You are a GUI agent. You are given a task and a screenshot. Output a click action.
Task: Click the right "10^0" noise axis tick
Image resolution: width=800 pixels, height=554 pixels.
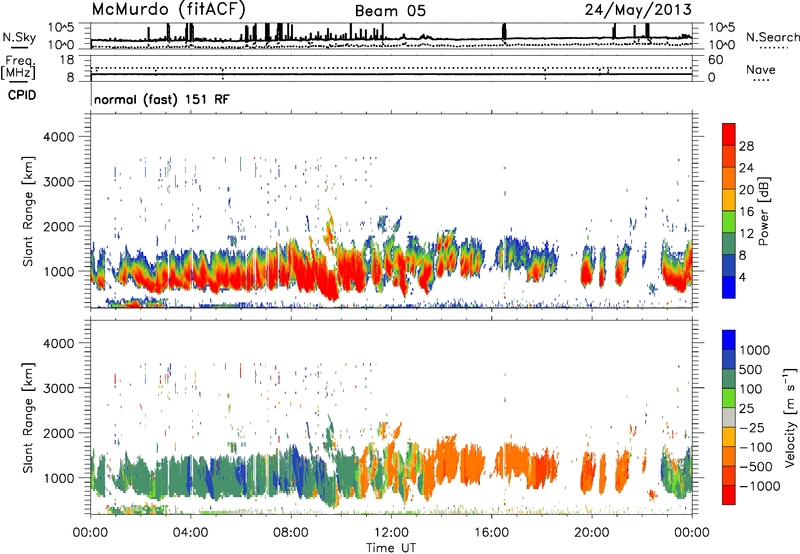pos(721,45)
